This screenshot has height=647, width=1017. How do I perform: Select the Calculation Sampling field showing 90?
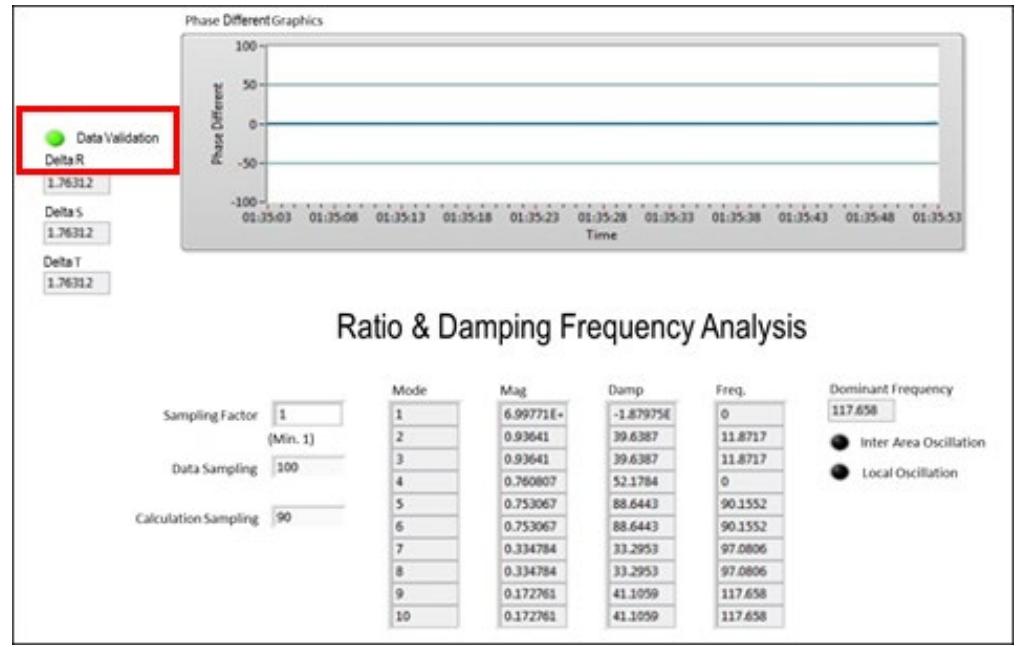click(x=307, y=517)
